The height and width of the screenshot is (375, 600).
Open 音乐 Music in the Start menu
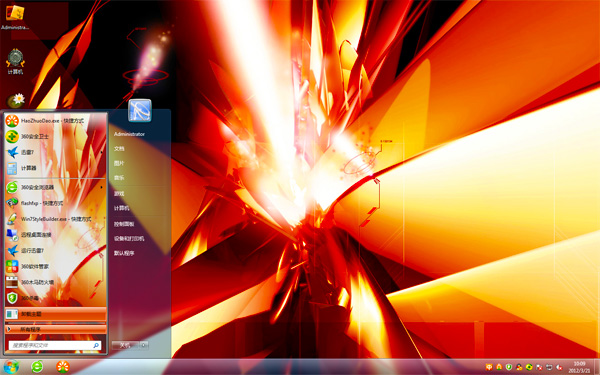(119, 178)
